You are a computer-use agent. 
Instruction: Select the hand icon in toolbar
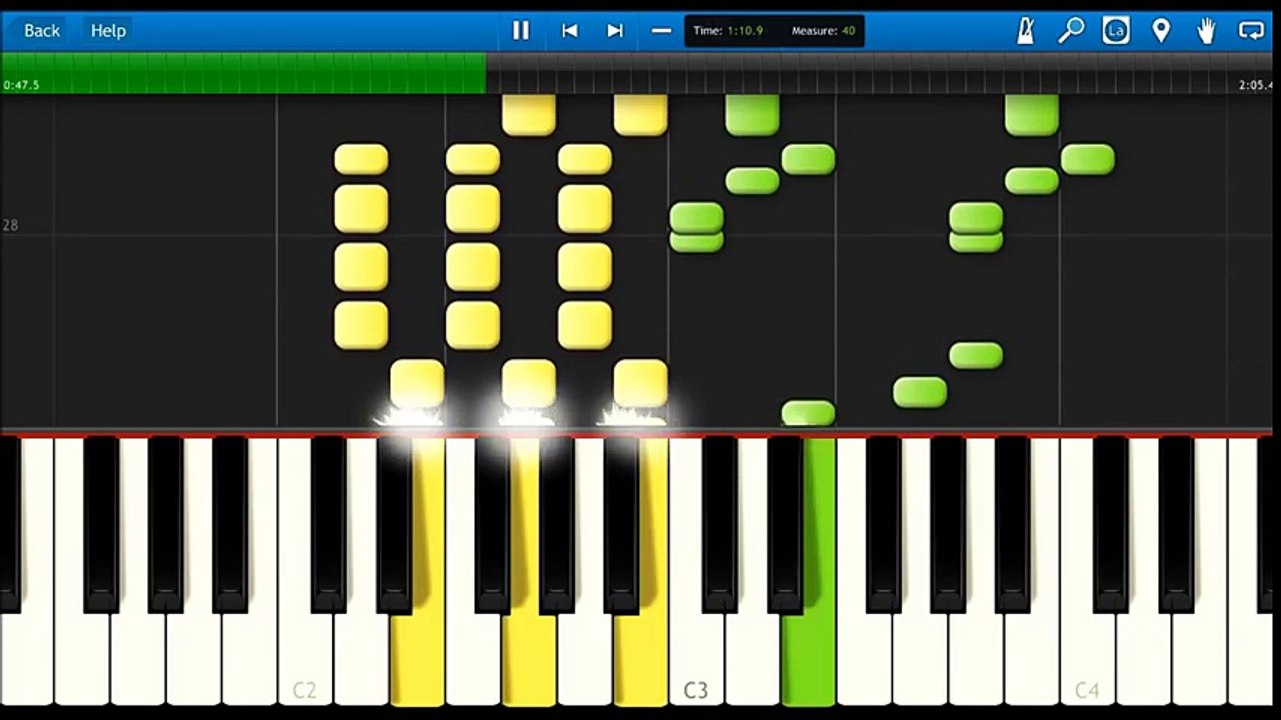(1207, 31)
